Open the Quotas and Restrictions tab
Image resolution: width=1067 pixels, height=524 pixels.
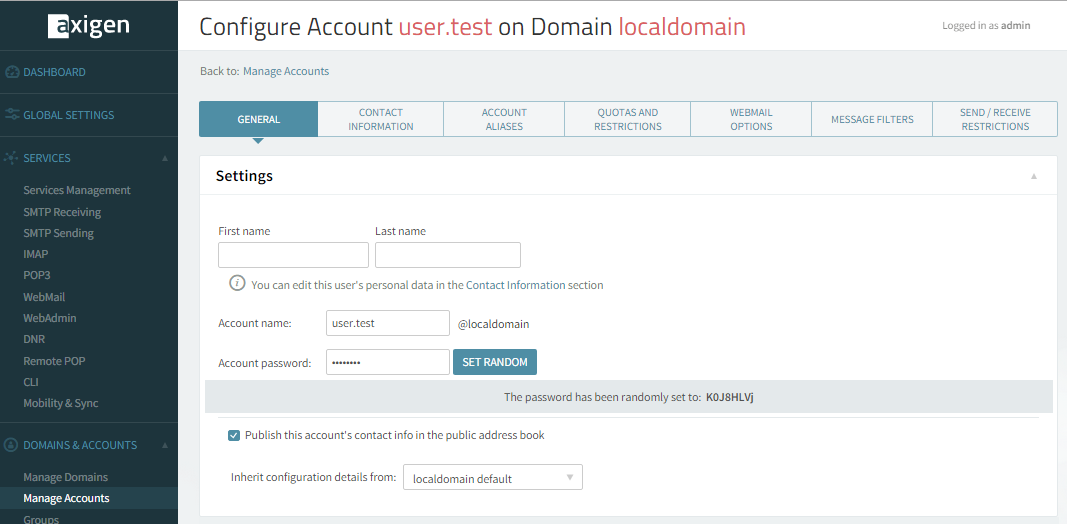click(x=627, y=119)
